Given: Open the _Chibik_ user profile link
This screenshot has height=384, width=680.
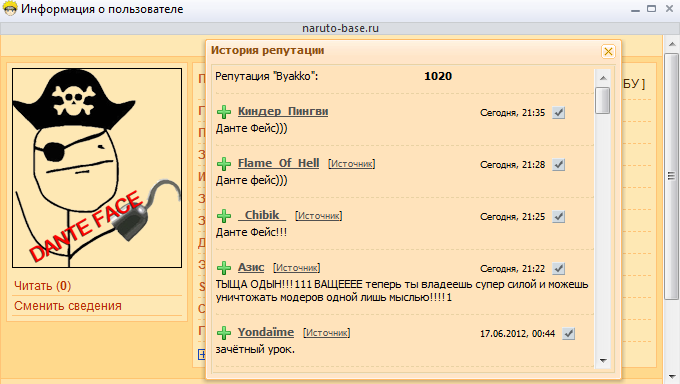Looking at the screenshot, I should click(x=262, y=215).
